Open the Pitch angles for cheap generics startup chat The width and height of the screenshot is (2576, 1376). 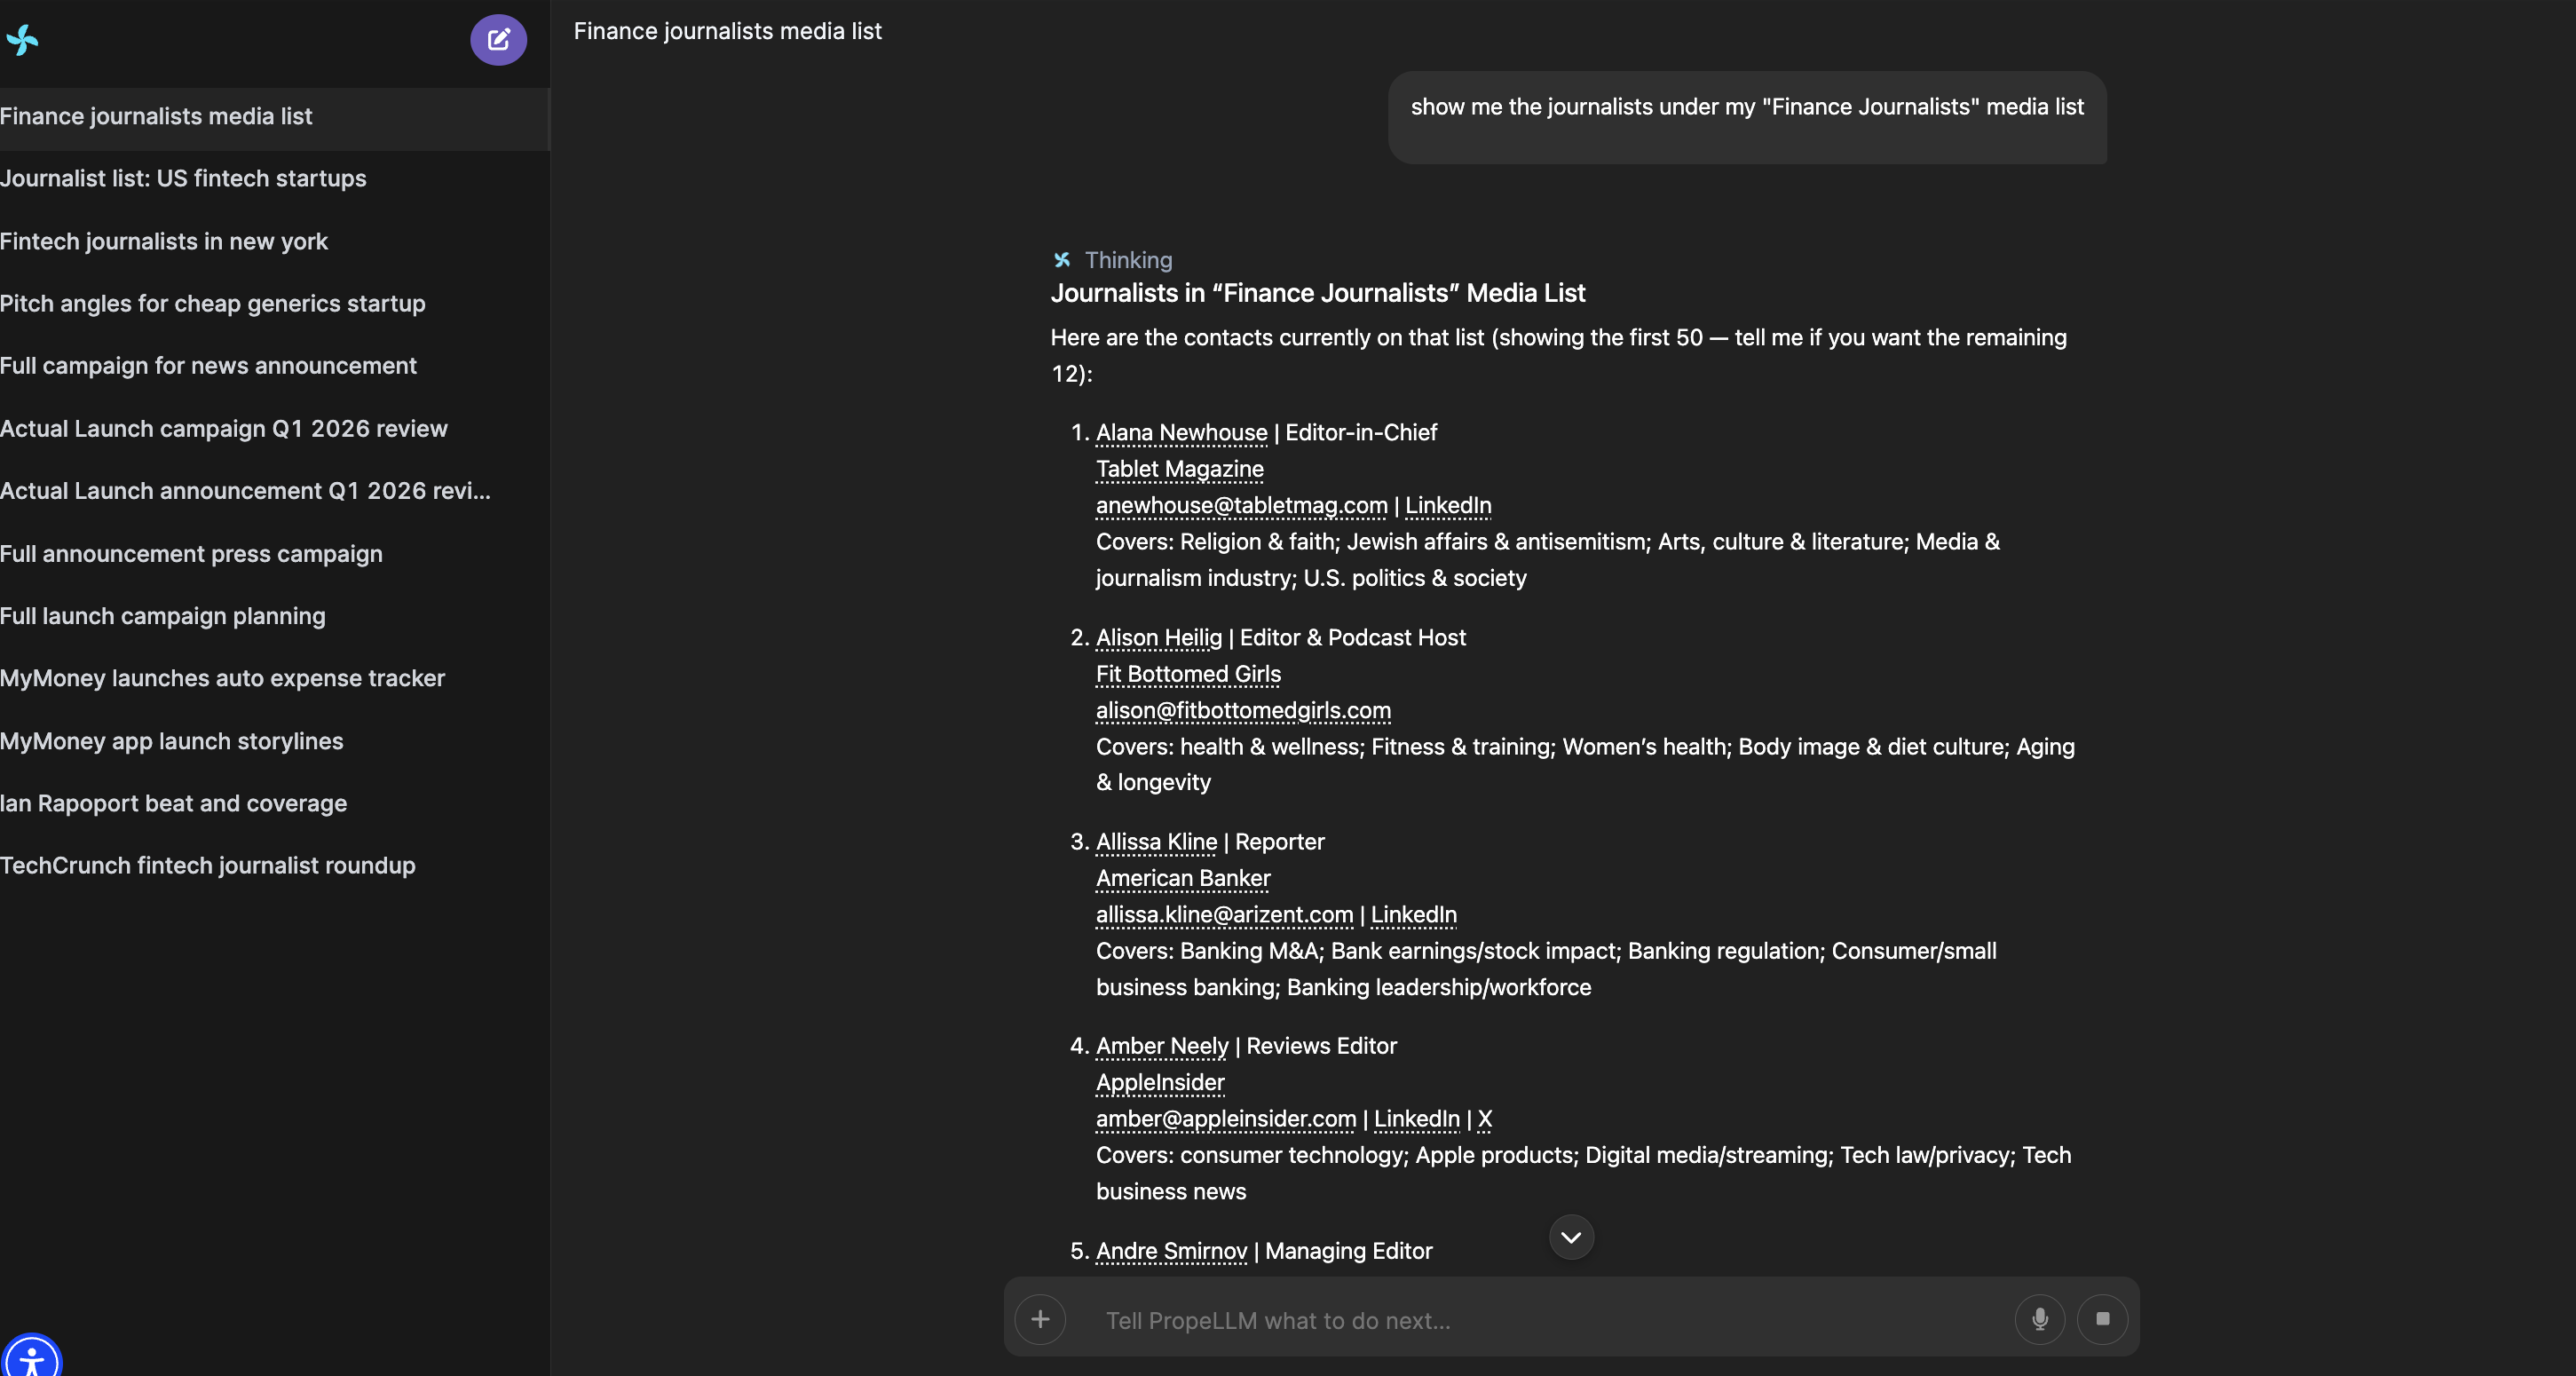[x=212, y=303]
